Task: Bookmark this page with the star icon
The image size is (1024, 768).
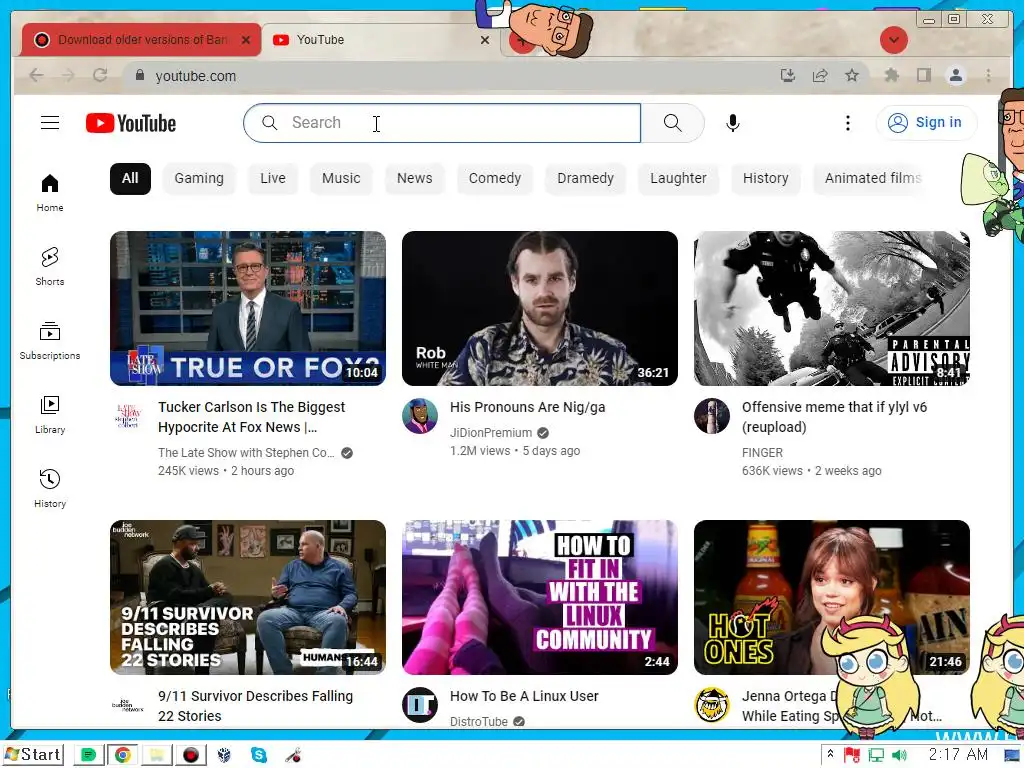Action: pyautogui.click(x=852, y=76)
